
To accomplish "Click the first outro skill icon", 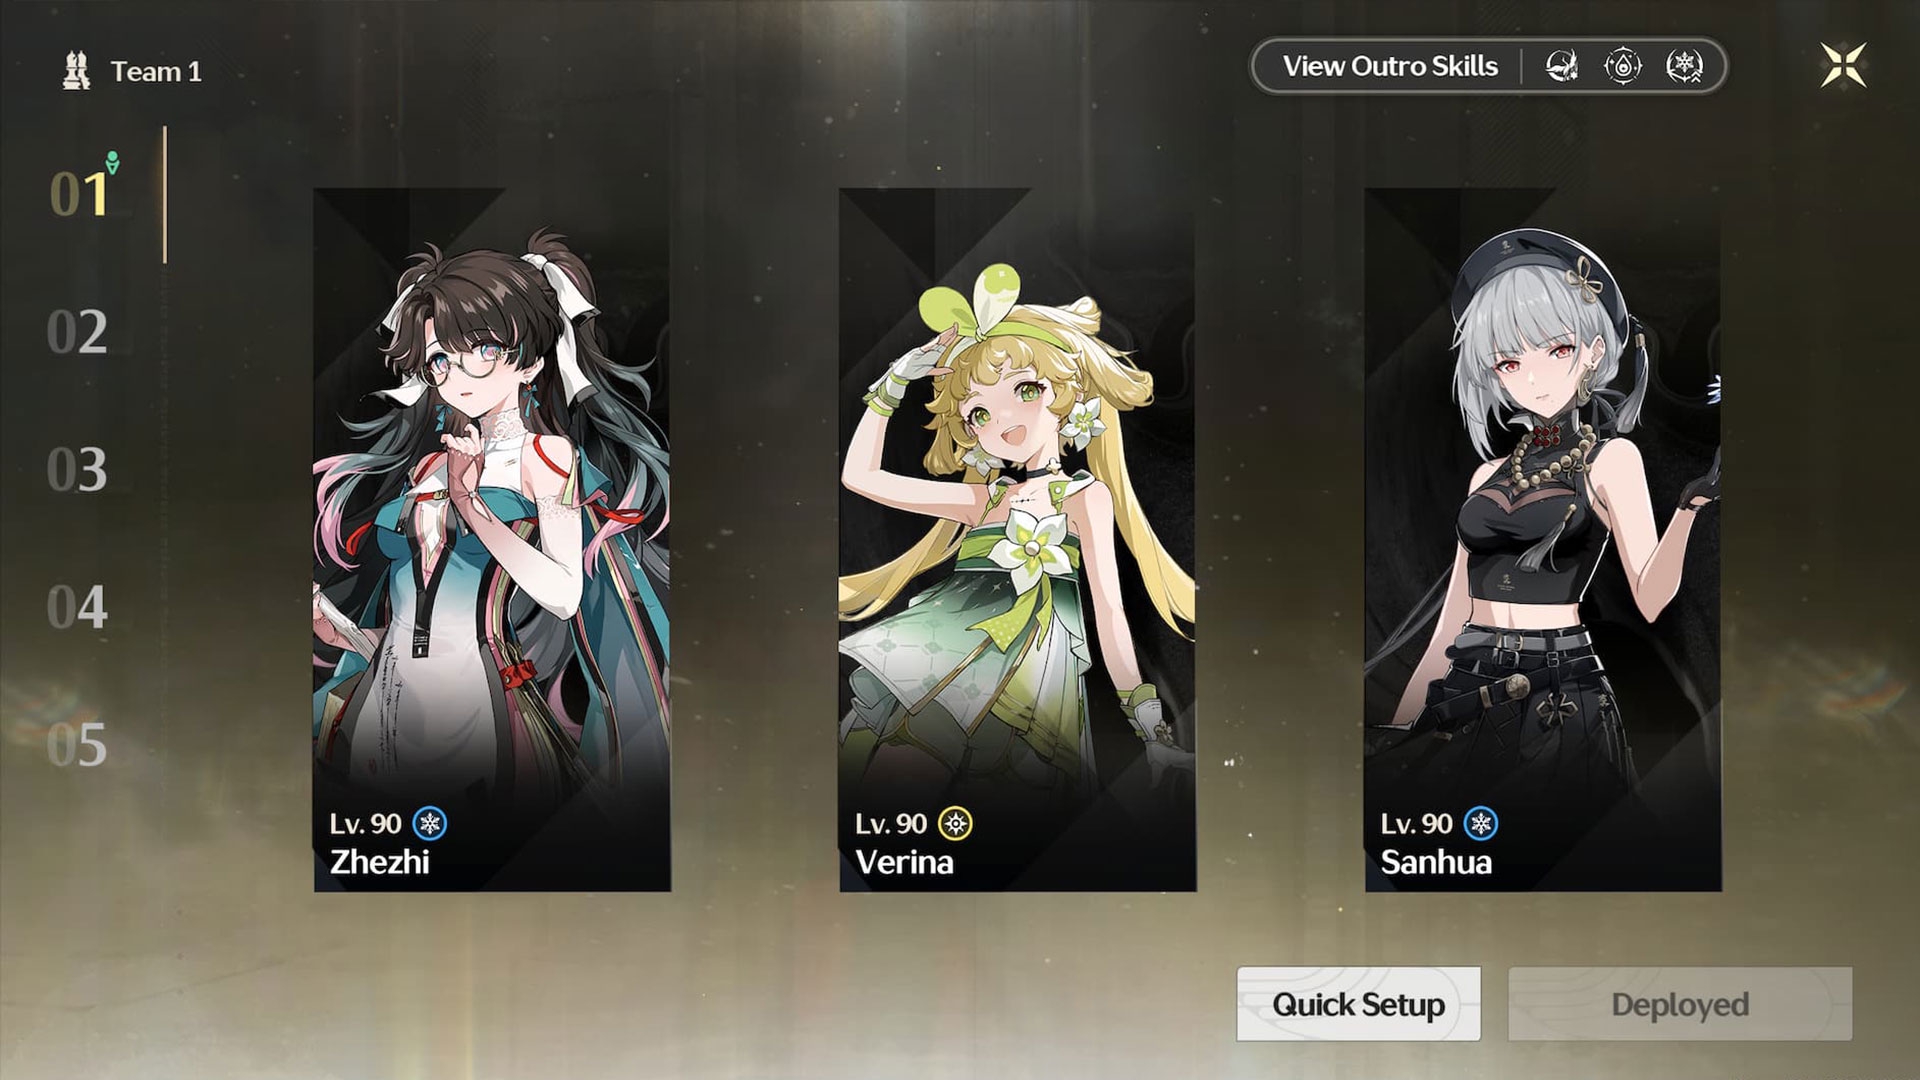I will pyautogui.click(x=1562, y=66).
